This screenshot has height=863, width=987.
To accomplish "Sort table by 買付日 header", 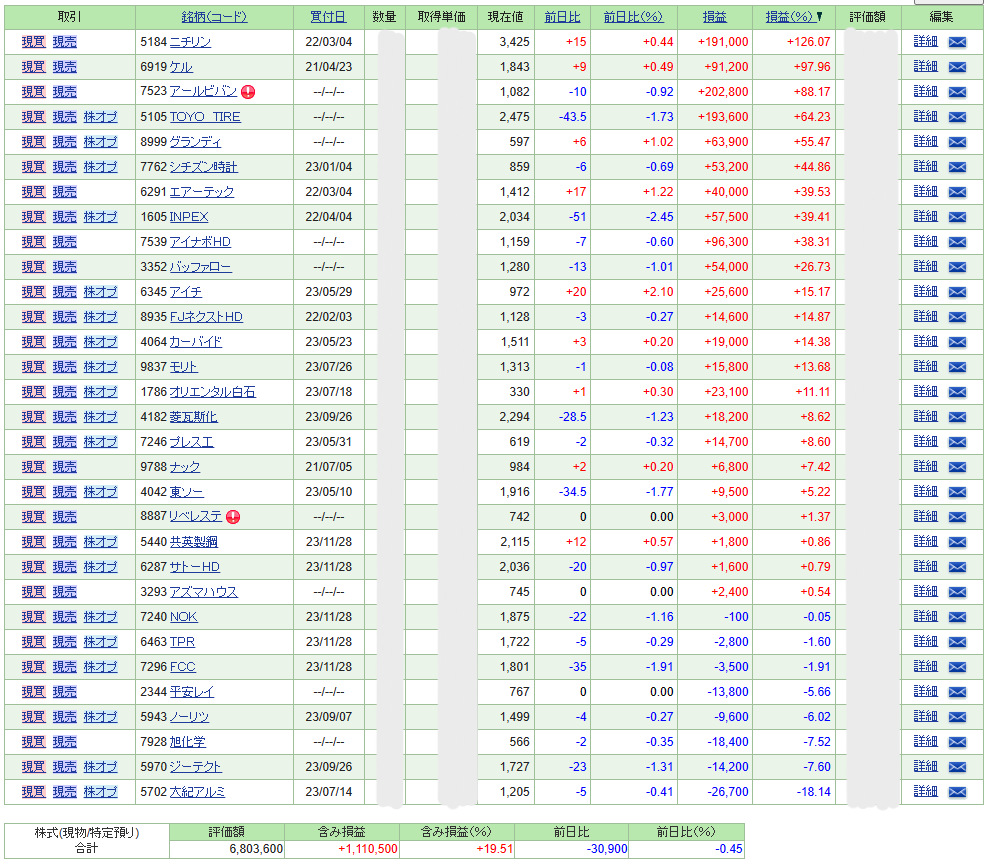I will coord(328,17).
